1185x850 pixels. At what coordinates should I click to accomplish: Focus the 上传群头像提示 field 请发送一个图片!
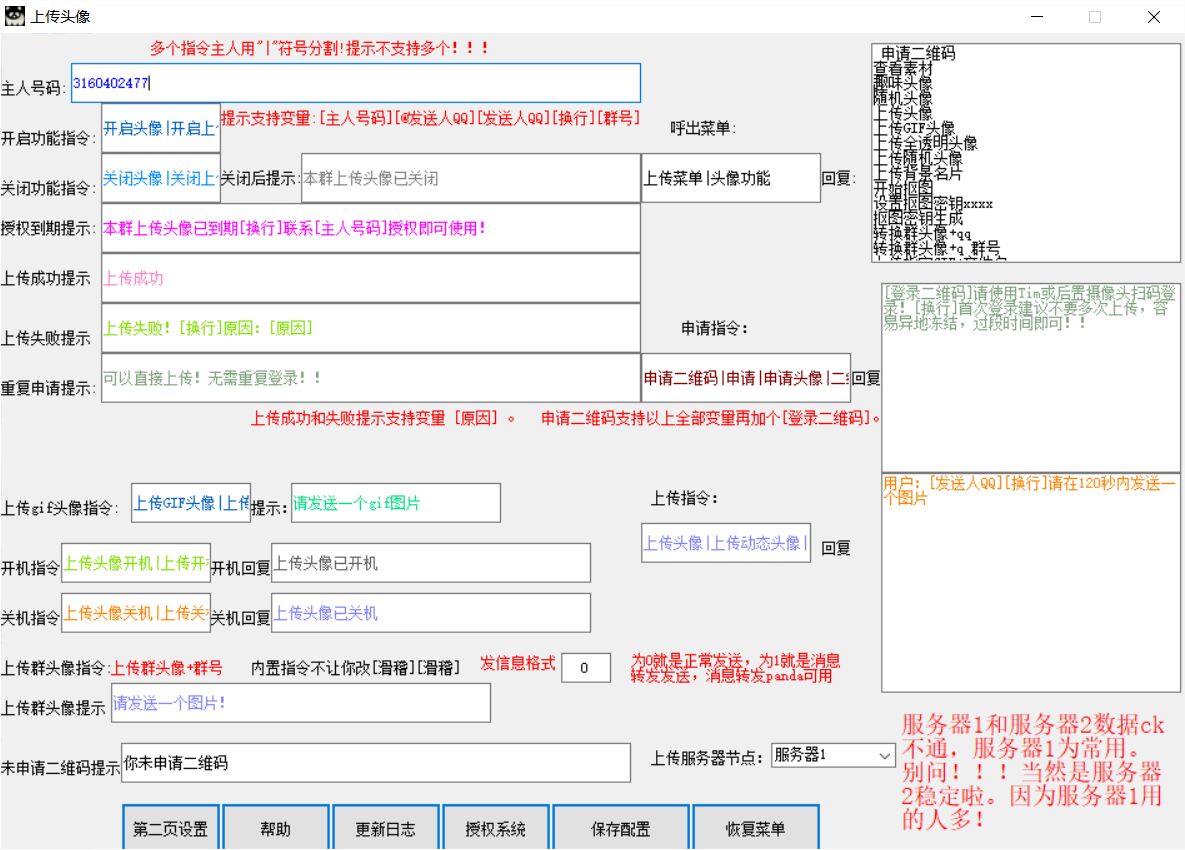click(301, 703)
